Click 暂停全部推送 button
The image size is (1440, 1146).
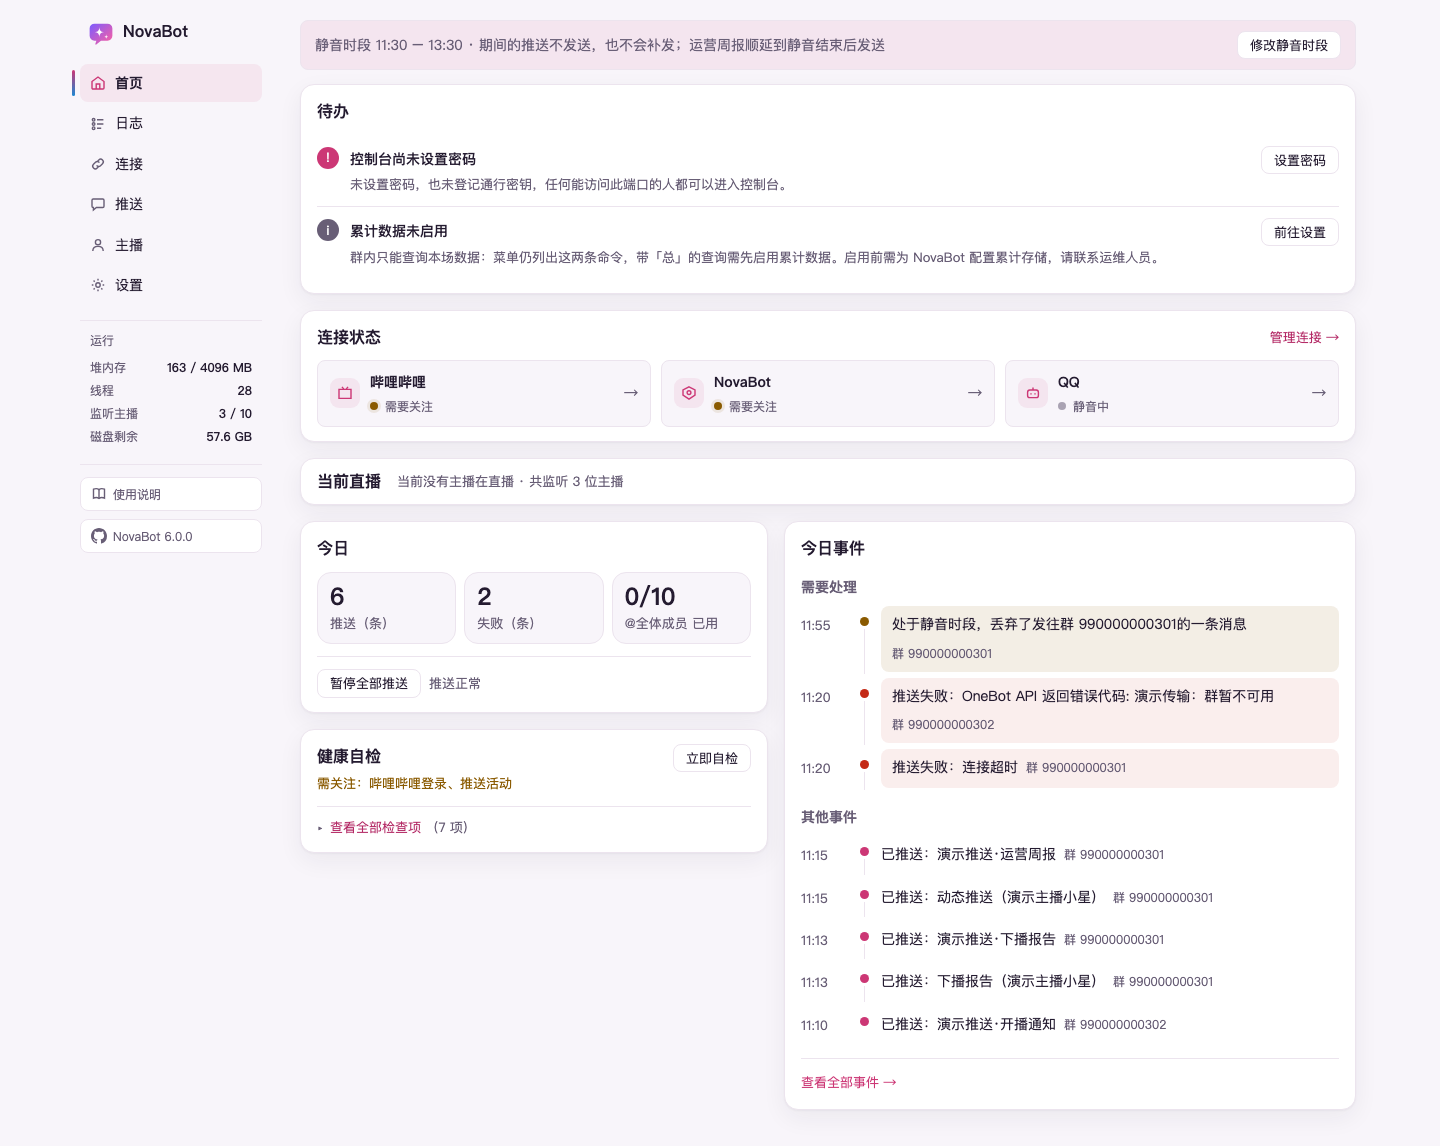pyautogui.click(x=369, y=683)
